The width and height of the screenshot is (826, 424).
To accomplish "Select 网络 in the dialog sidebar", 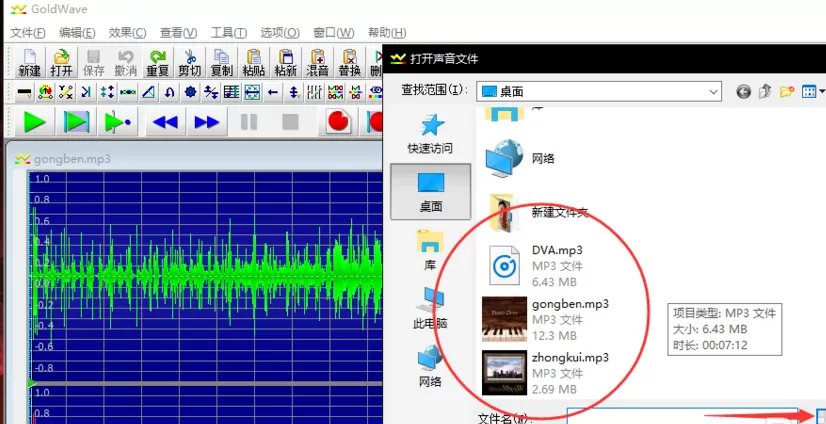I will pos(430,365).
